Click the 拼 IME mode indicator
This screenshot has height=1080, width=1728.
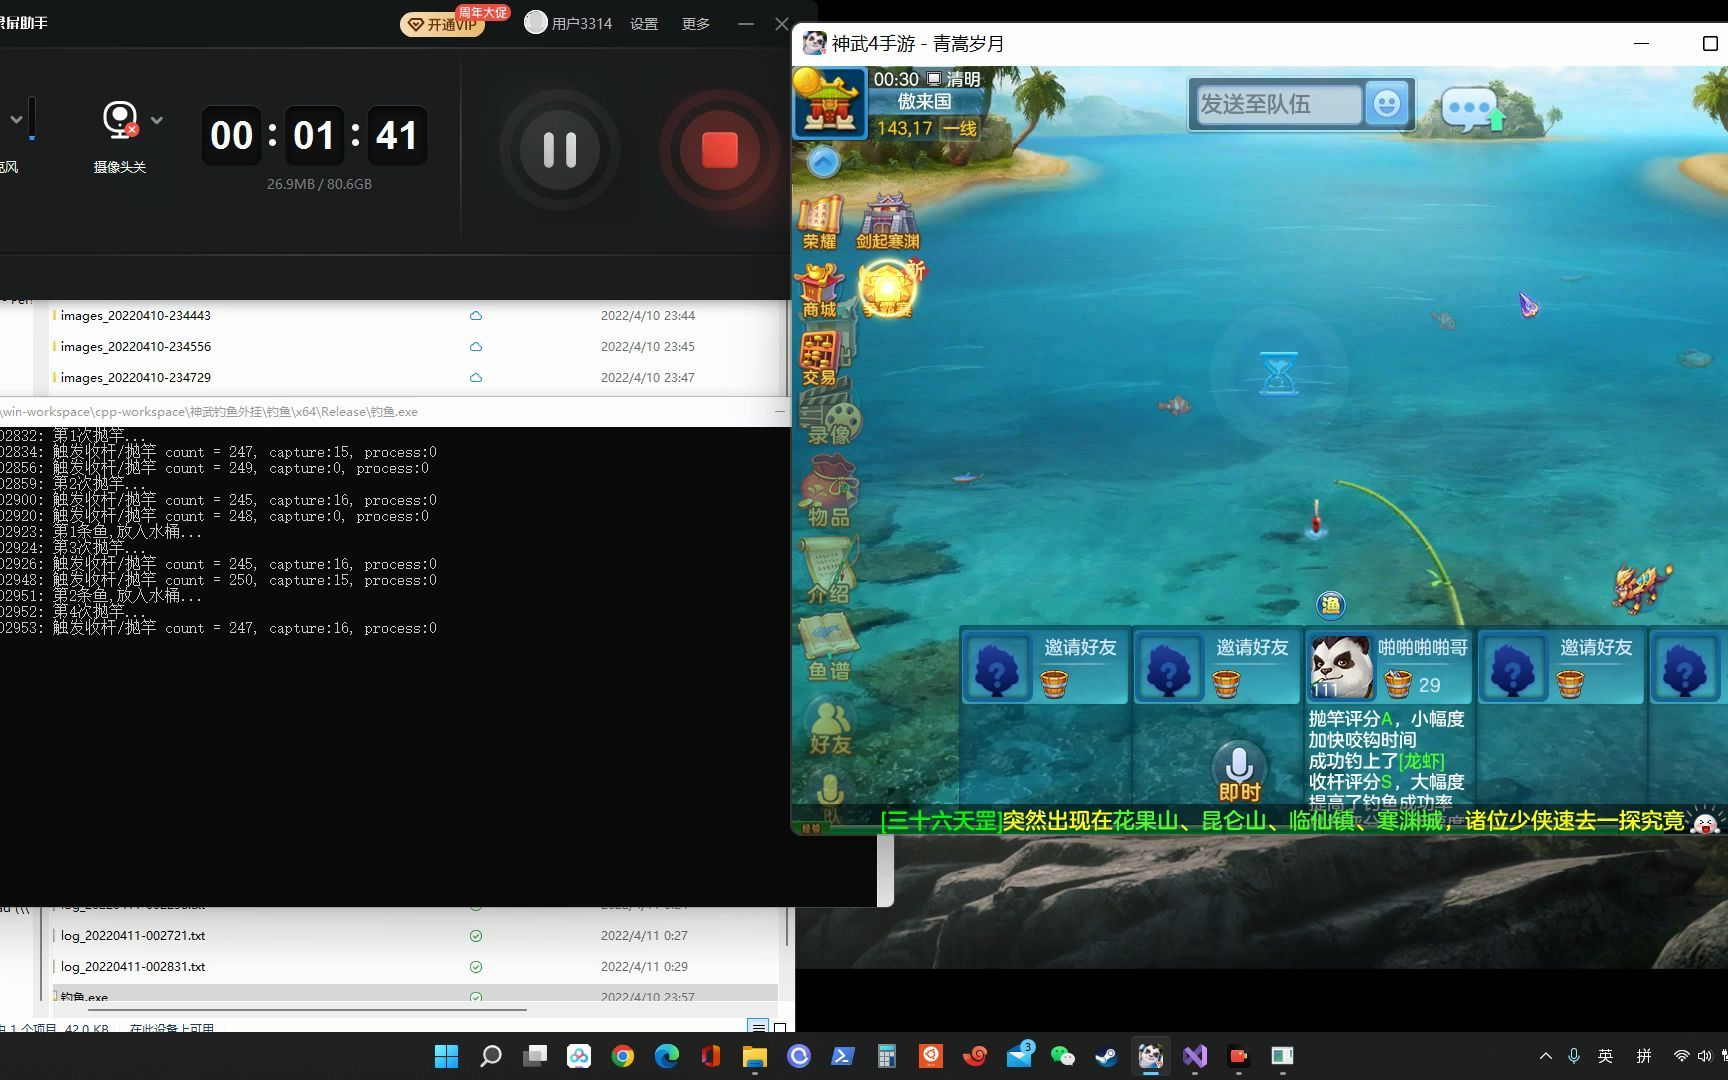1644,1056
